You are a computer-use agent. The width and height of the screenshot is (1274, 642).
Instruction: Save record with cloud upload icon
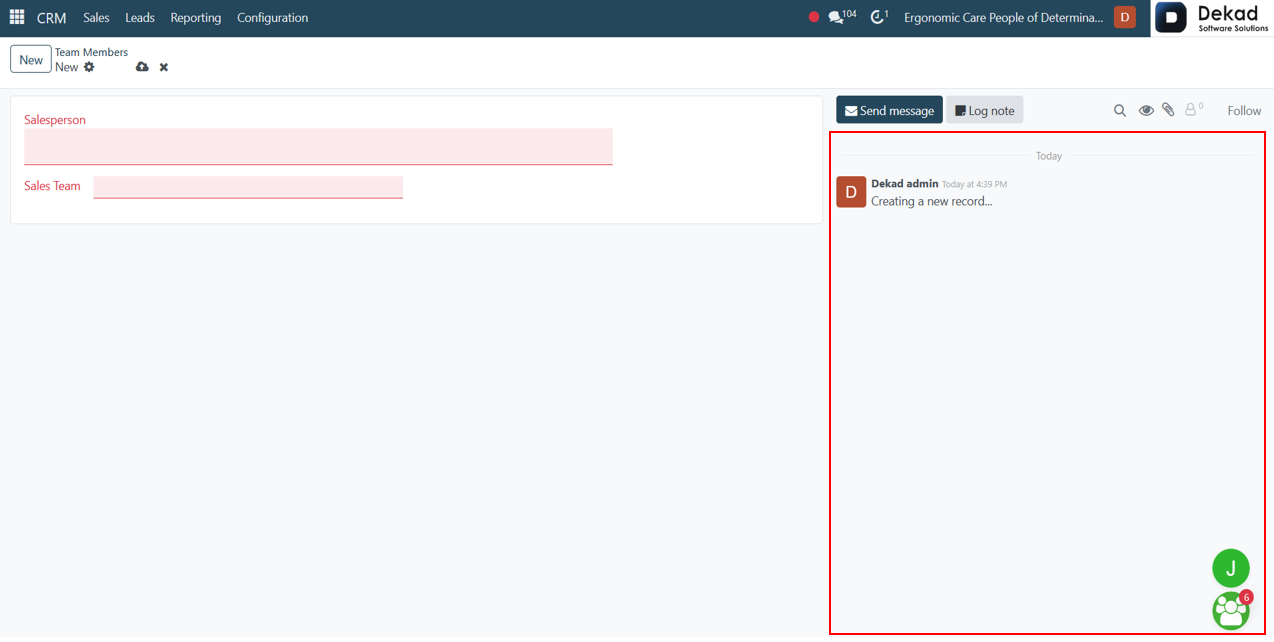[142, 67]
